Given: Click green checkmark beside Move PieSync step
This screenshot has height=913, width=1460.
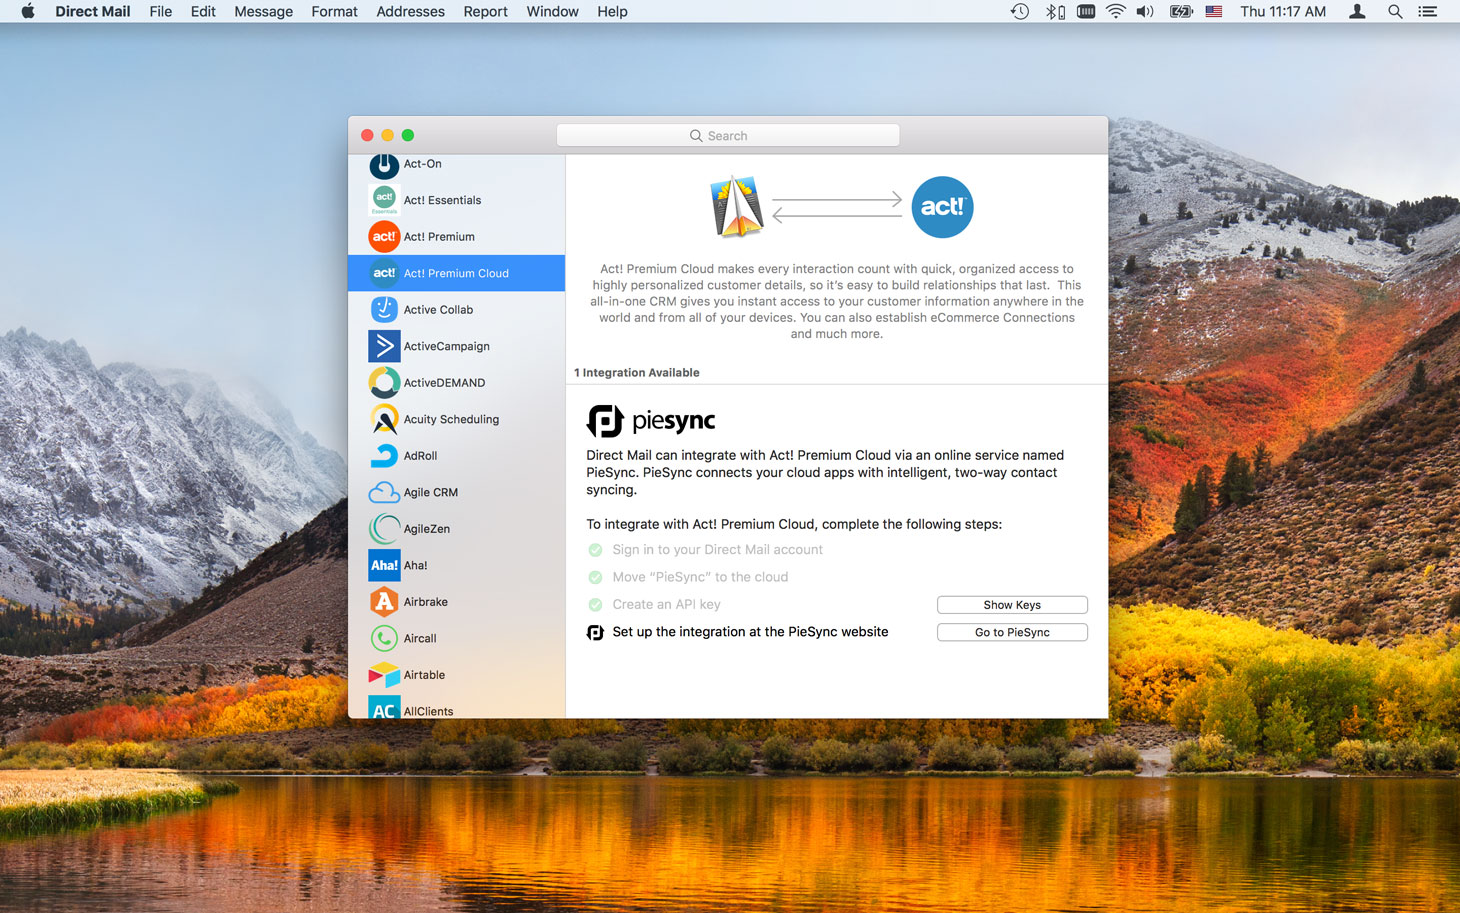Looking at the screenshot, I should 595,577.
